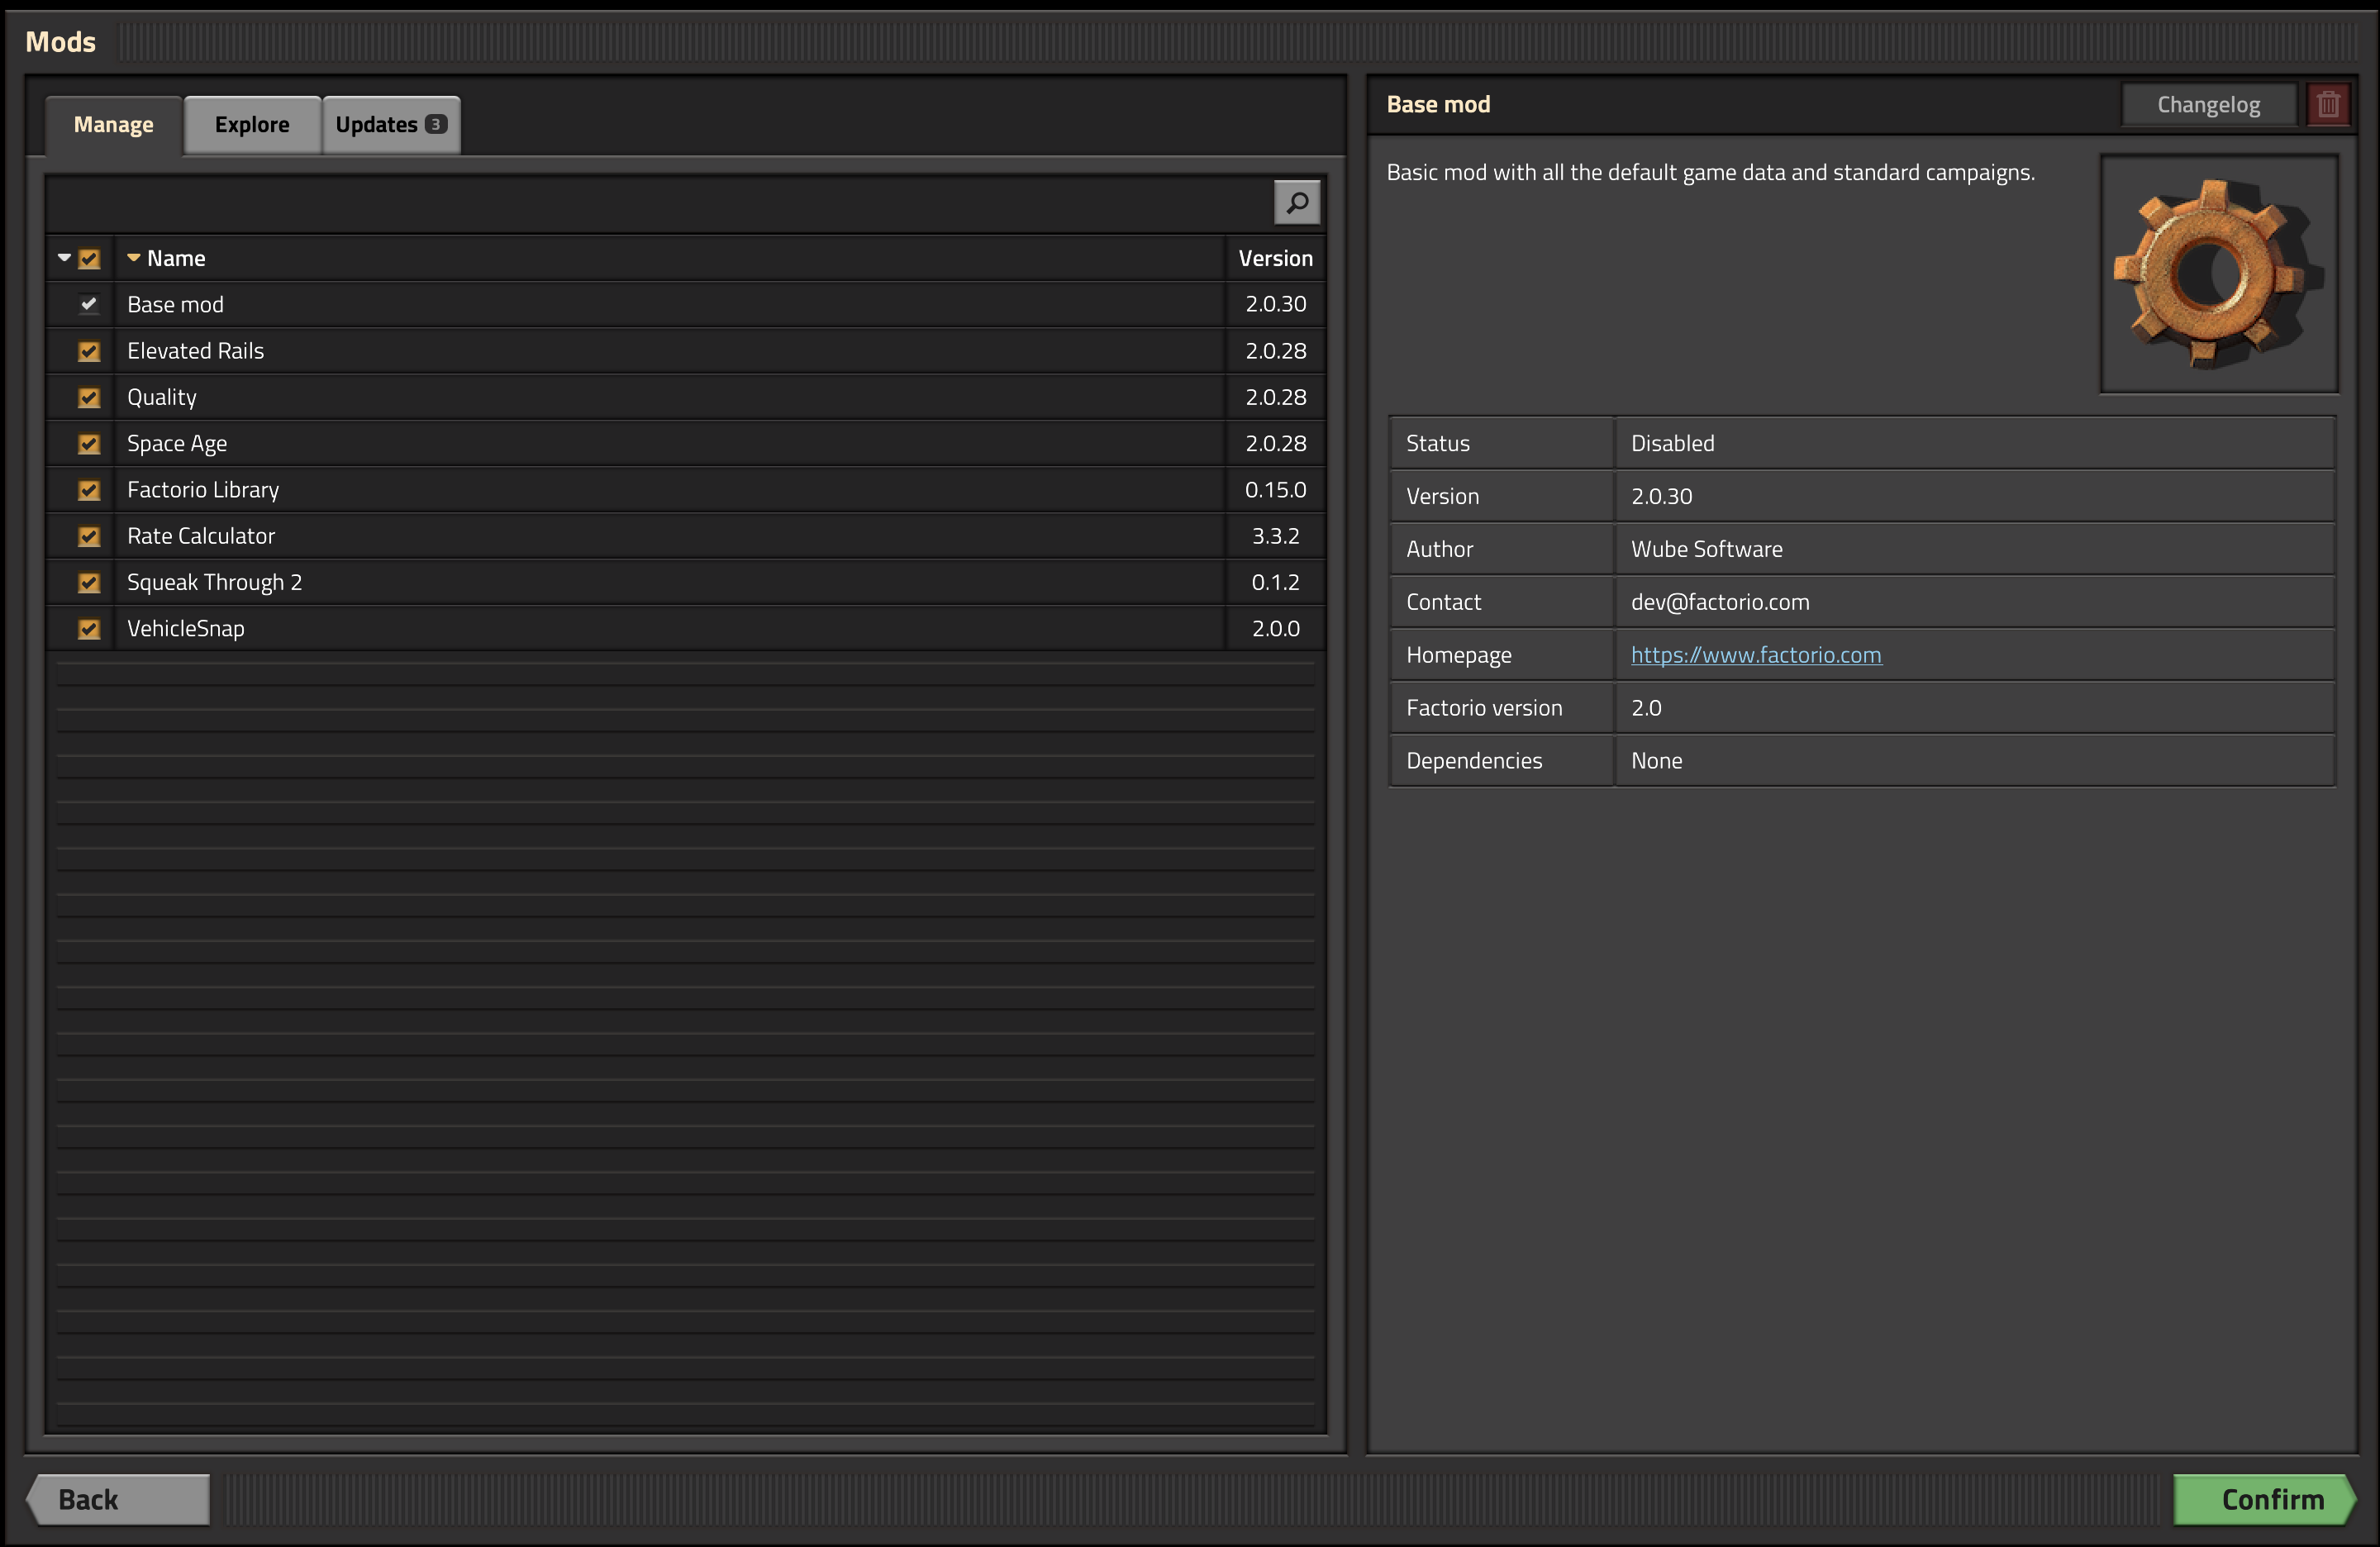This screenshot has height=1547, width=2380.
Task: Click the Confirm button
Action: 2269,1497
